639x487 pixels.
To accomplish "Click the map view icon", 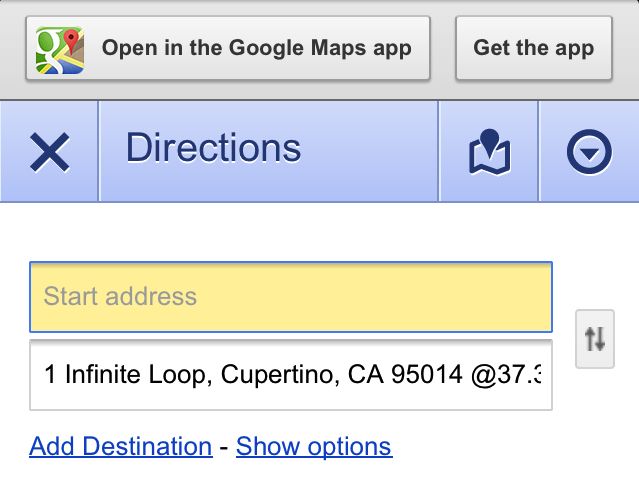I will [x=489, y=152].
